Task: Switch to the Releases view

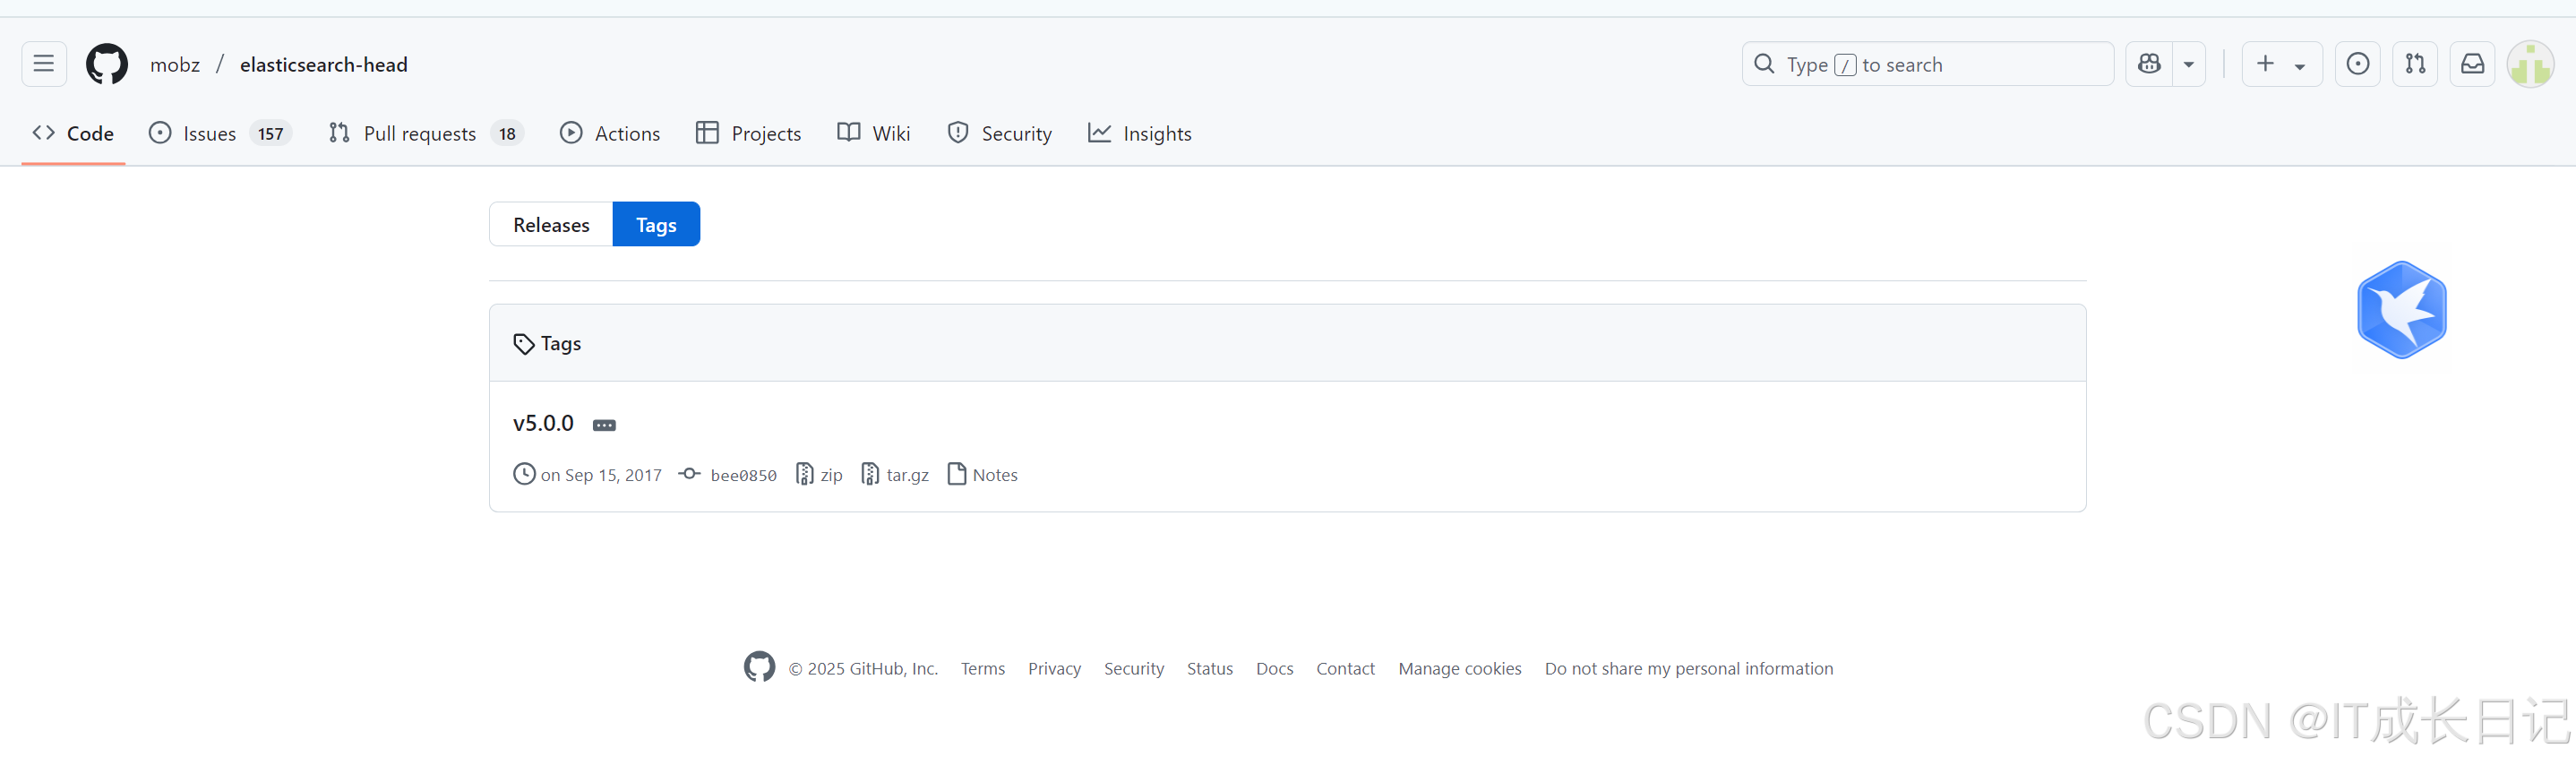Action: (551, 225)
